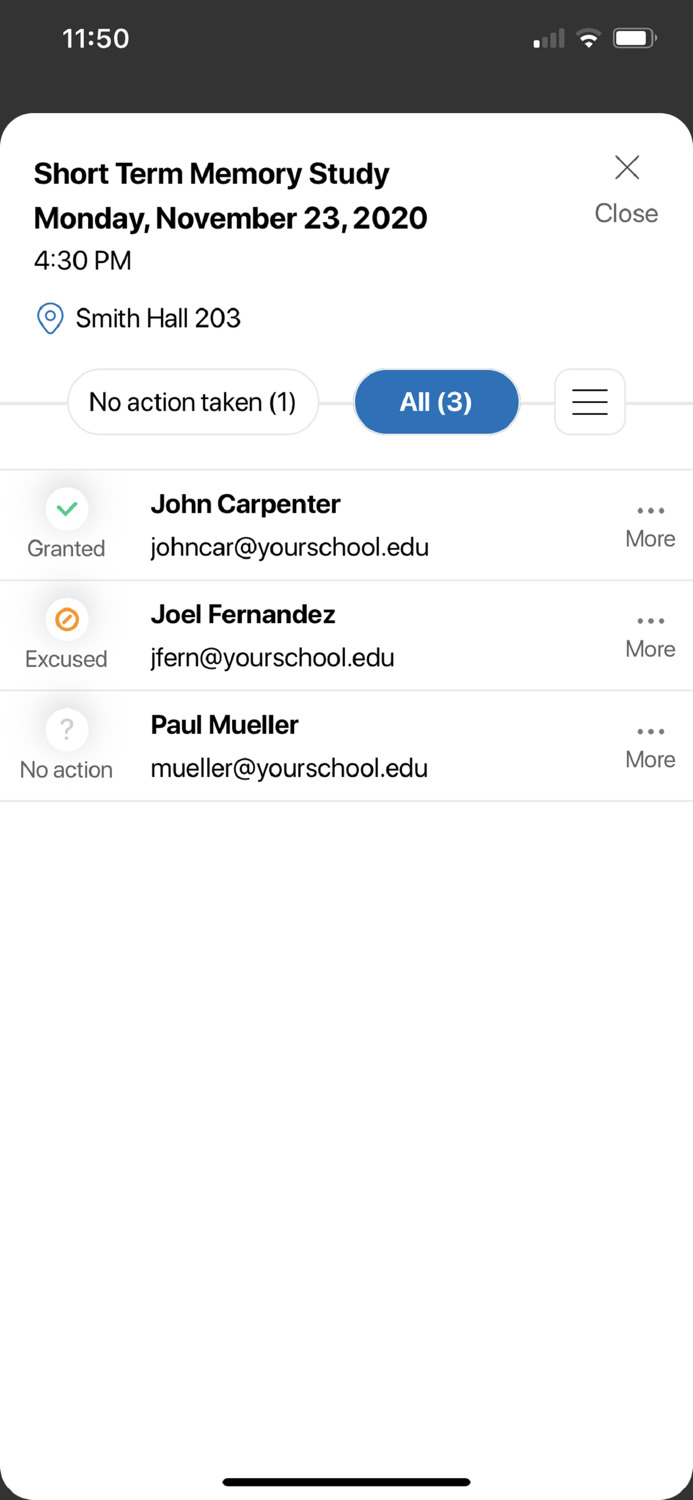Tap email mueller@yourschool.edu

click(289, 768)
